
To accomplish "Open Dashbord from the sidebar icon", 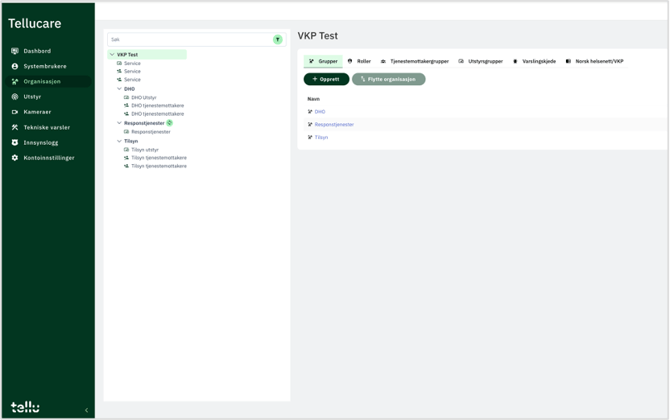I will click(15, 51).
